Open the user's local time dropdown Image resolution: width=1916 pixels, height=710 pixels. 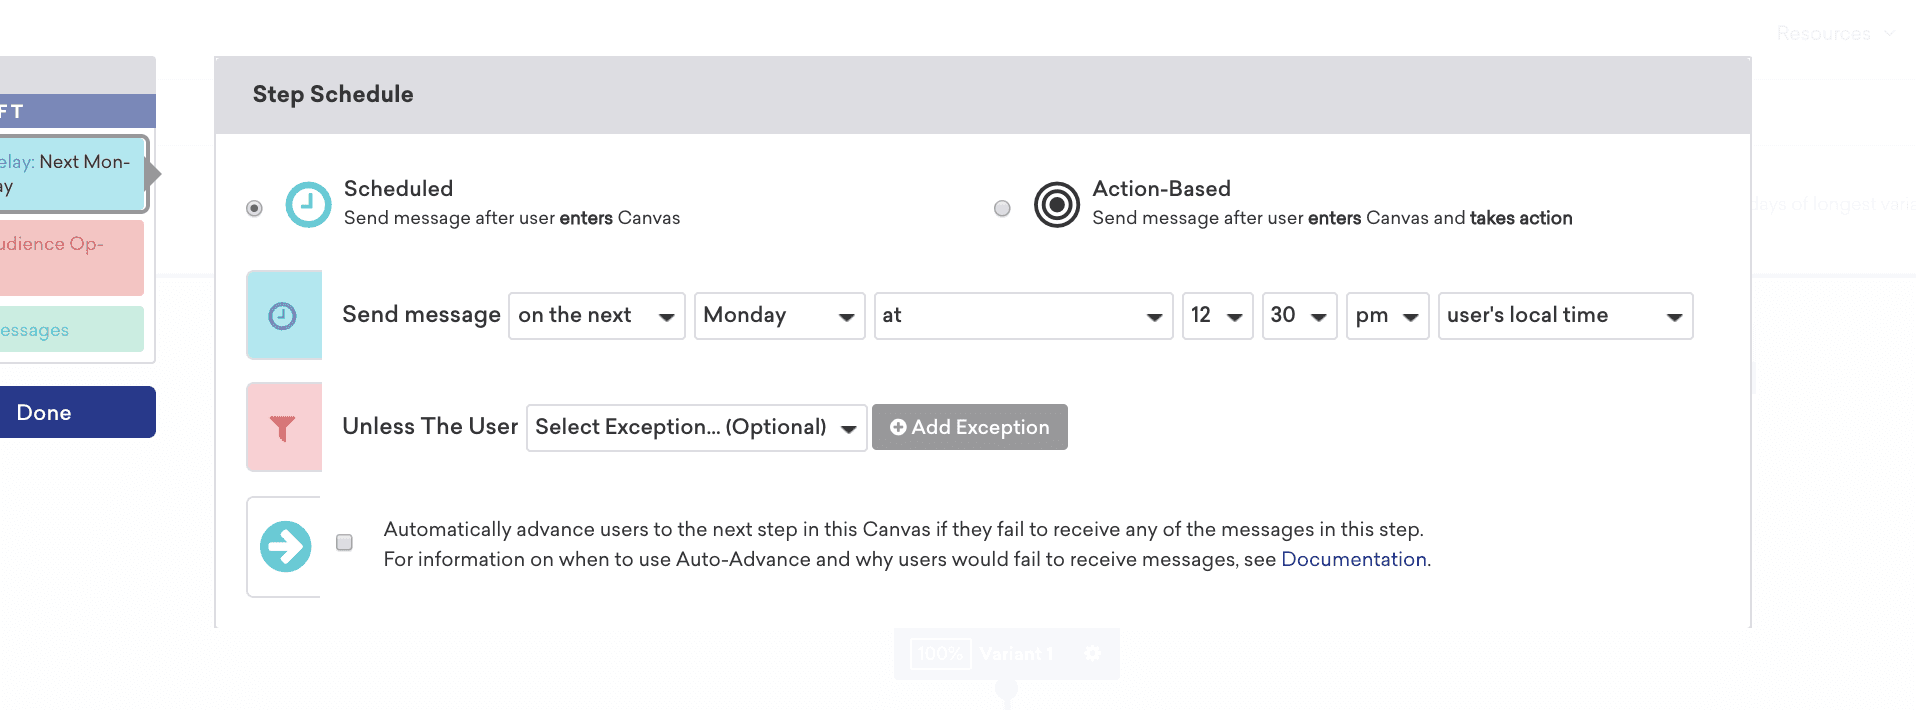tap(1564, 316)
